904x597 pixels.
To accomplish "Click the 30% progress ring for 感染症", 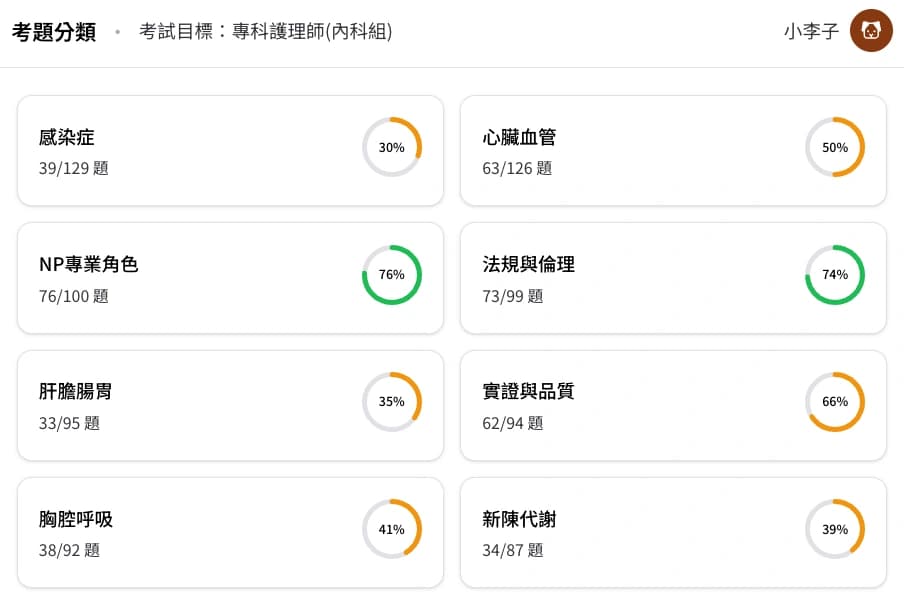I will tap(392, 147).
